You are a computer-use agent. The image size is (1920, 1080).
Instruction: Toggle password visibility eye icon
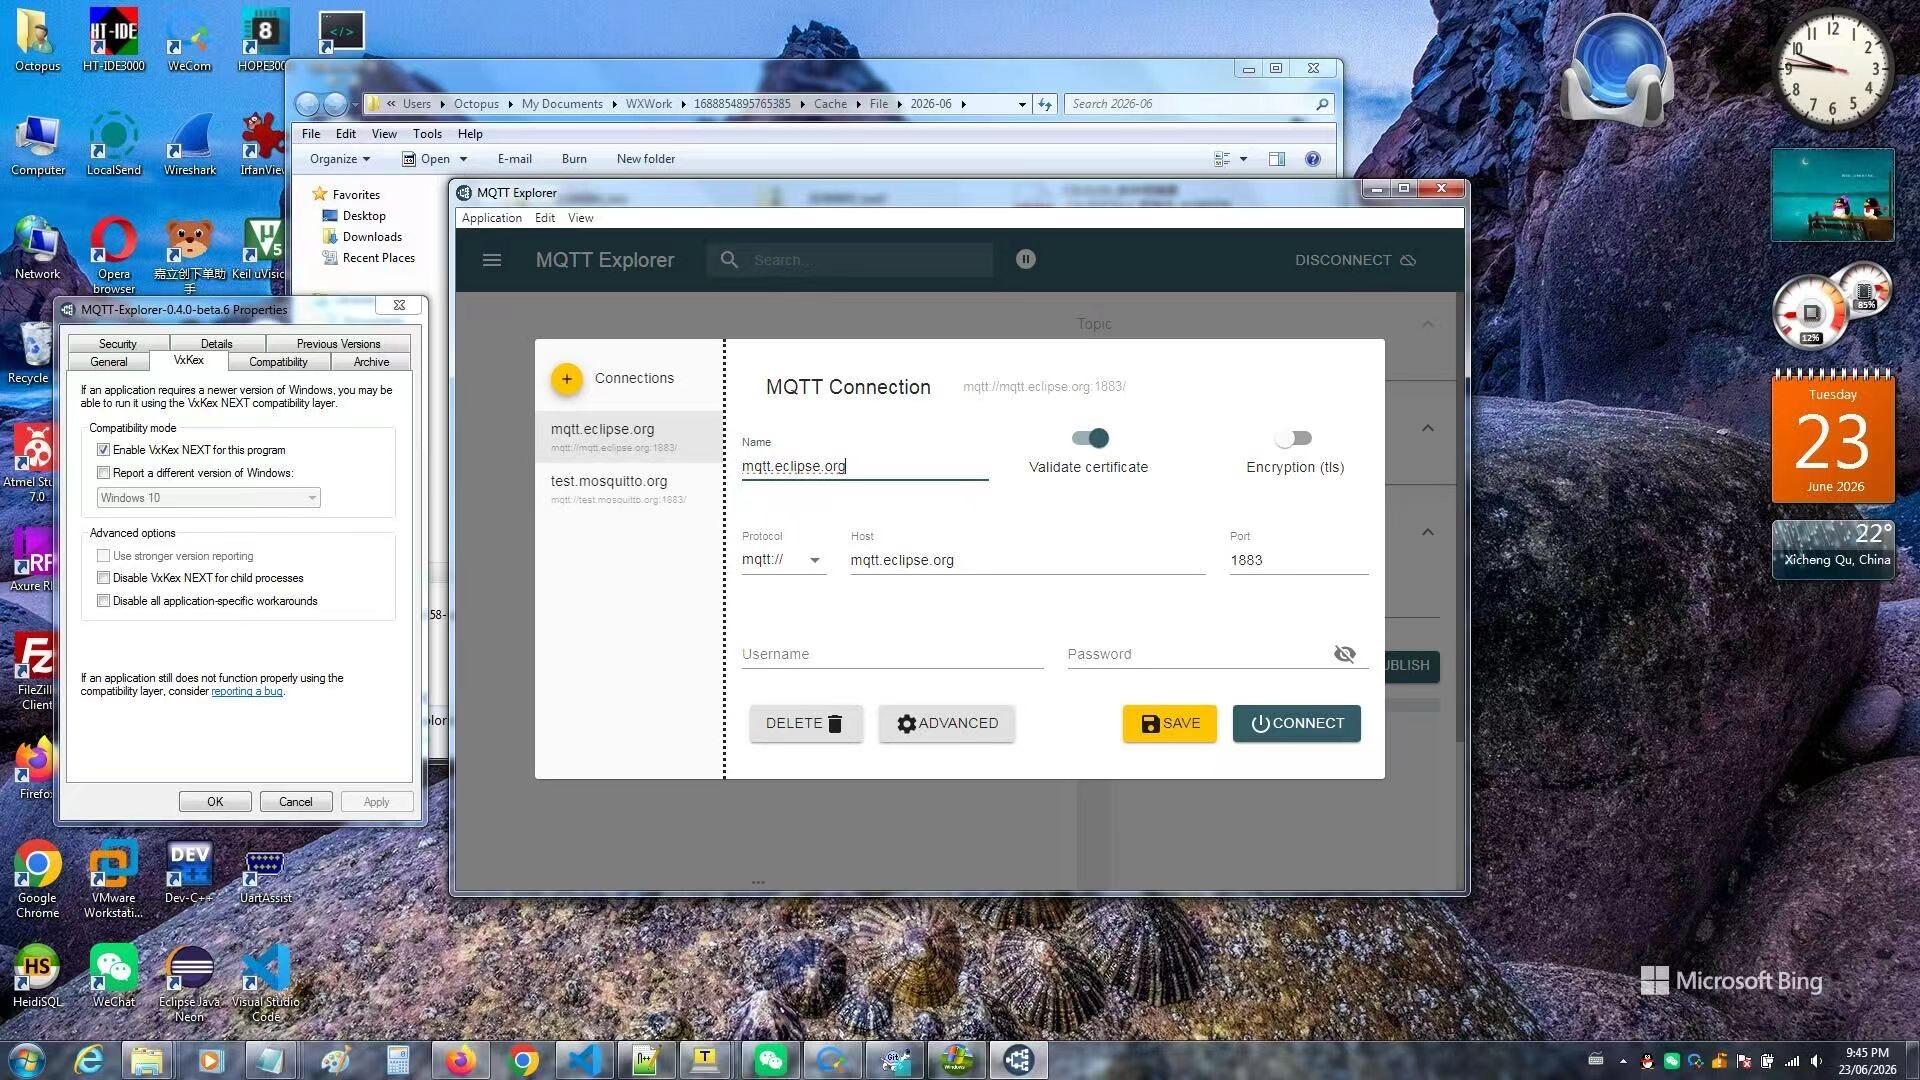pyautogui.click(x=1344, y=654)
